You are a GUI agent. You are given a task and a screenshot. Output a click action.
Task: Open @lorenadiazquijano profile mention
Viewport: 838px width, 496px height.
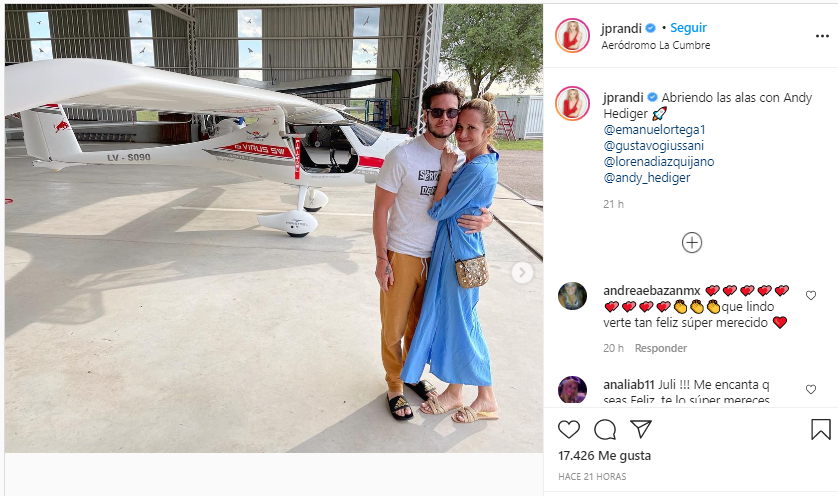tap(658, 162)
